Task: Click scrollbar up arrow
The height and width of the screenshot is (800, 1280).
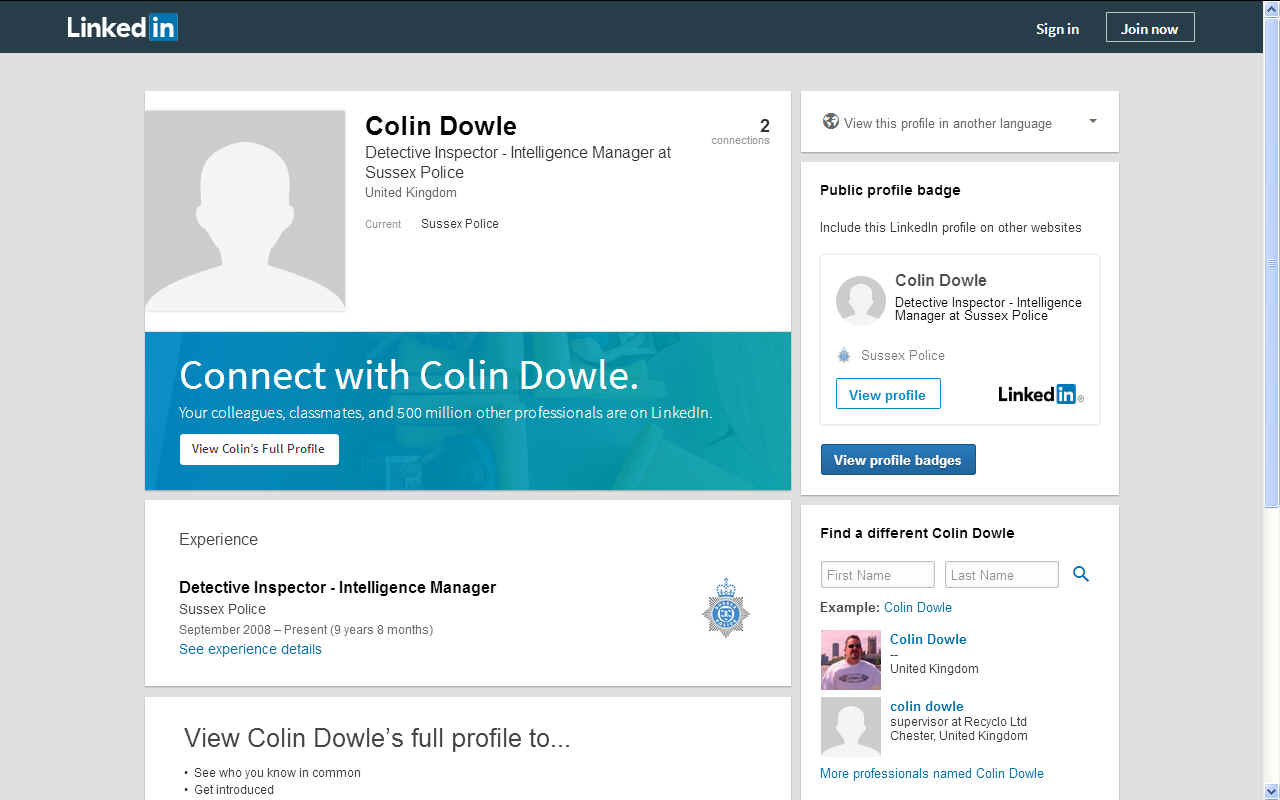Action: coord(1272,9)
